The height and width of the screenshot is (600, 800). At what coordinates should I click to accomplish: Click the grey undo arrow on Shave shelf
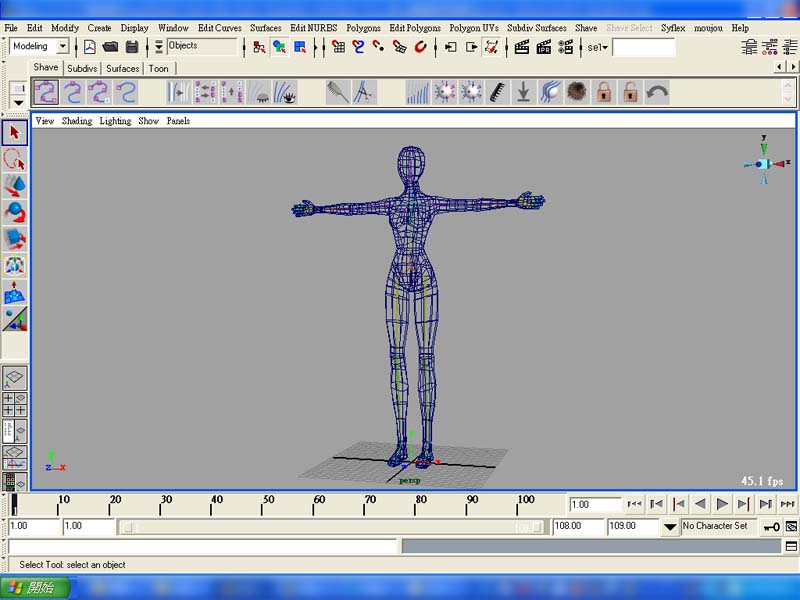click(x=657, y=92)
